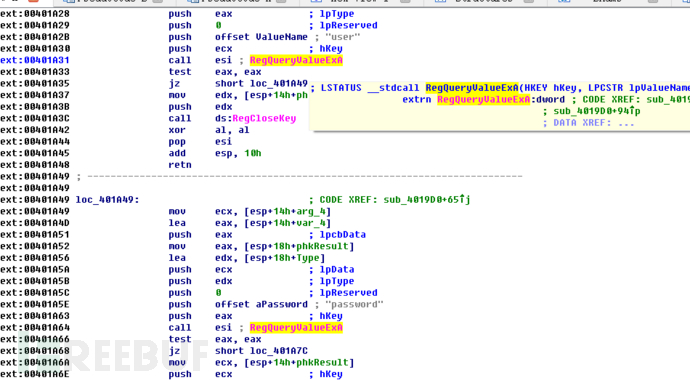Viewport: 690px width, 380px height.
Task: Click 'offset ValueName' operand
Action: (261, 37)
